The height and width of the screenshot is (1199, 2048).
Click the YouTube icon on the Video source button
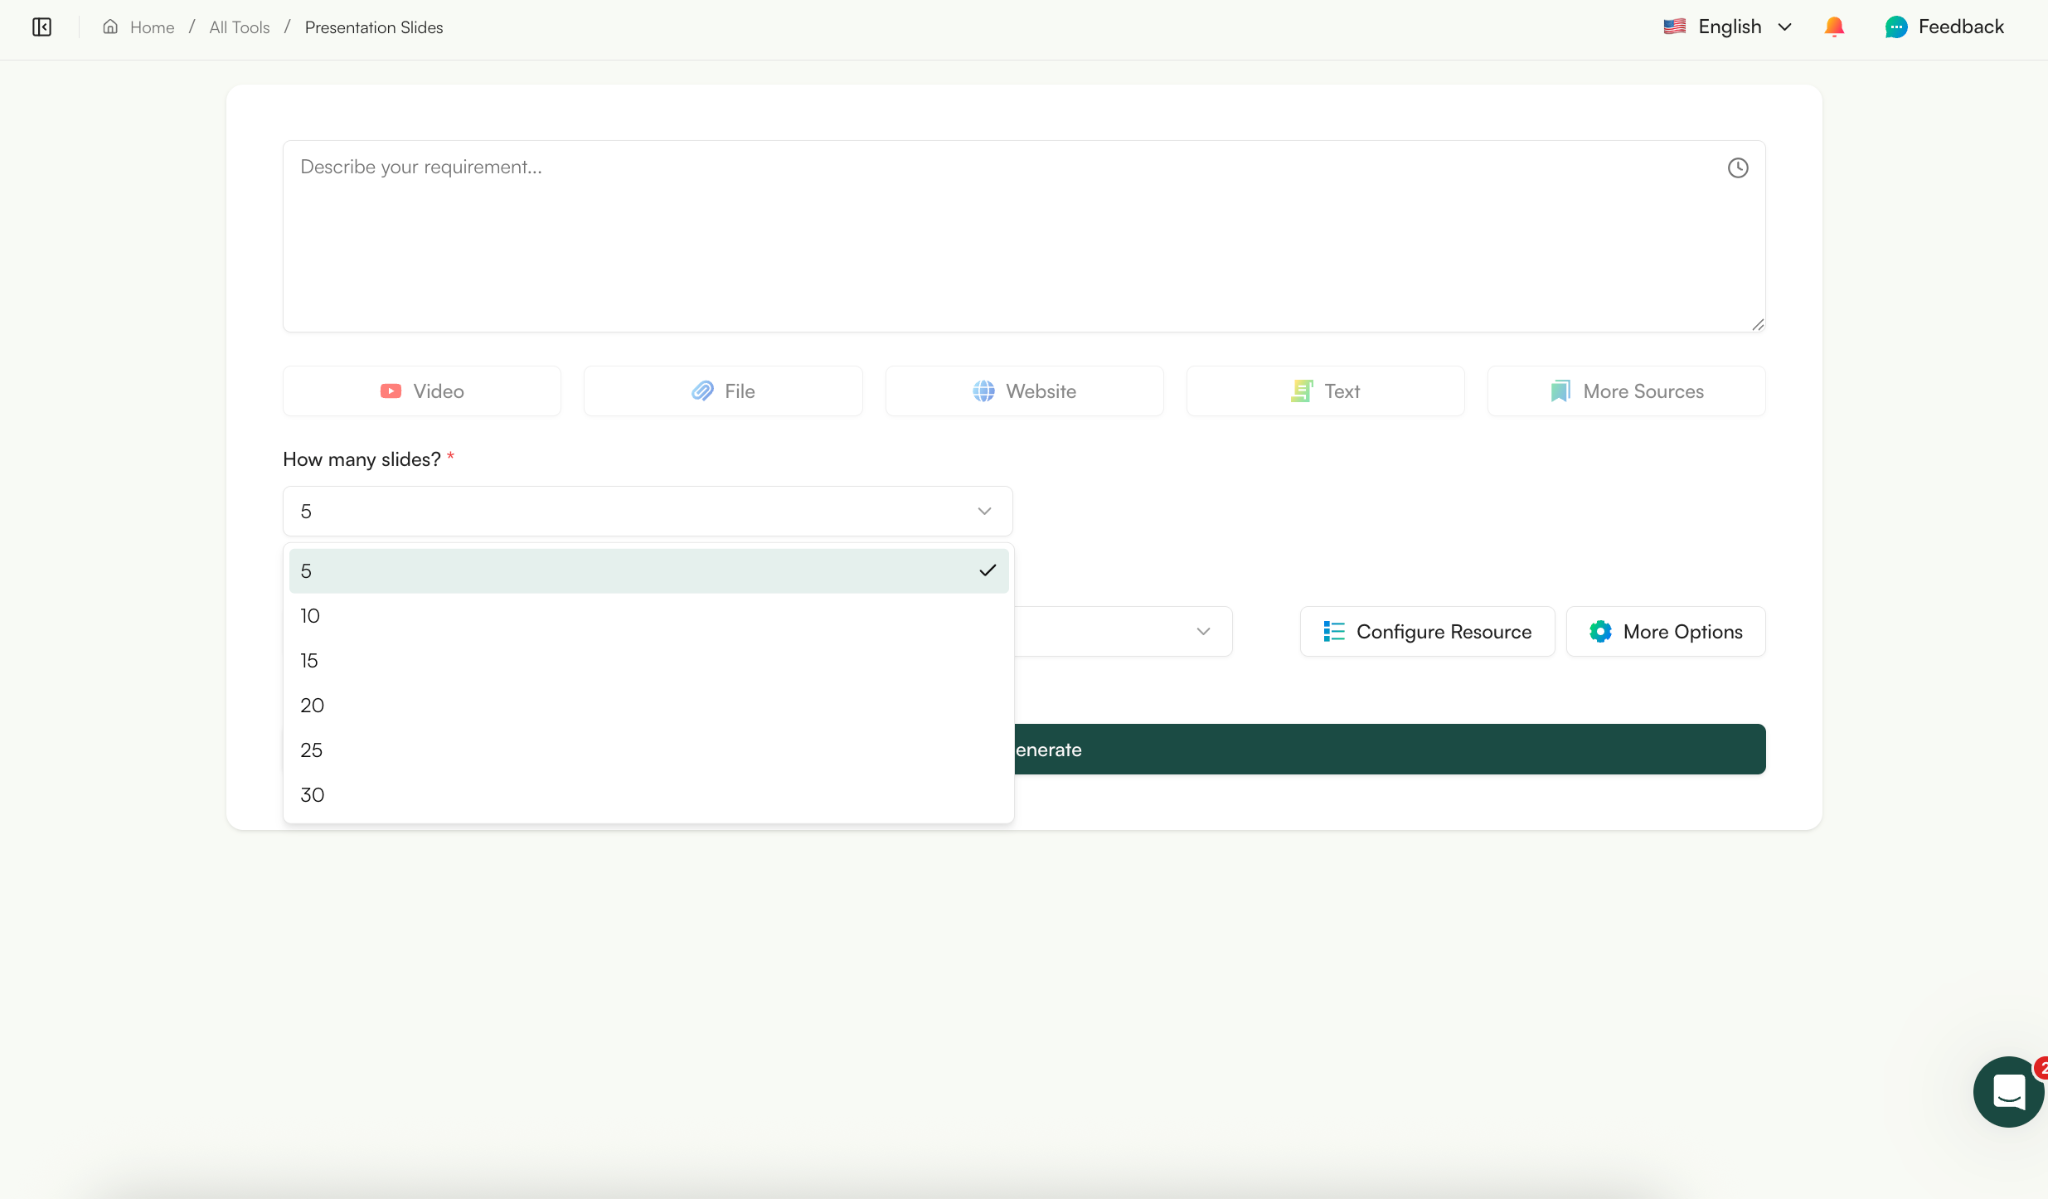pyautogui.click(x=390, y=391)
